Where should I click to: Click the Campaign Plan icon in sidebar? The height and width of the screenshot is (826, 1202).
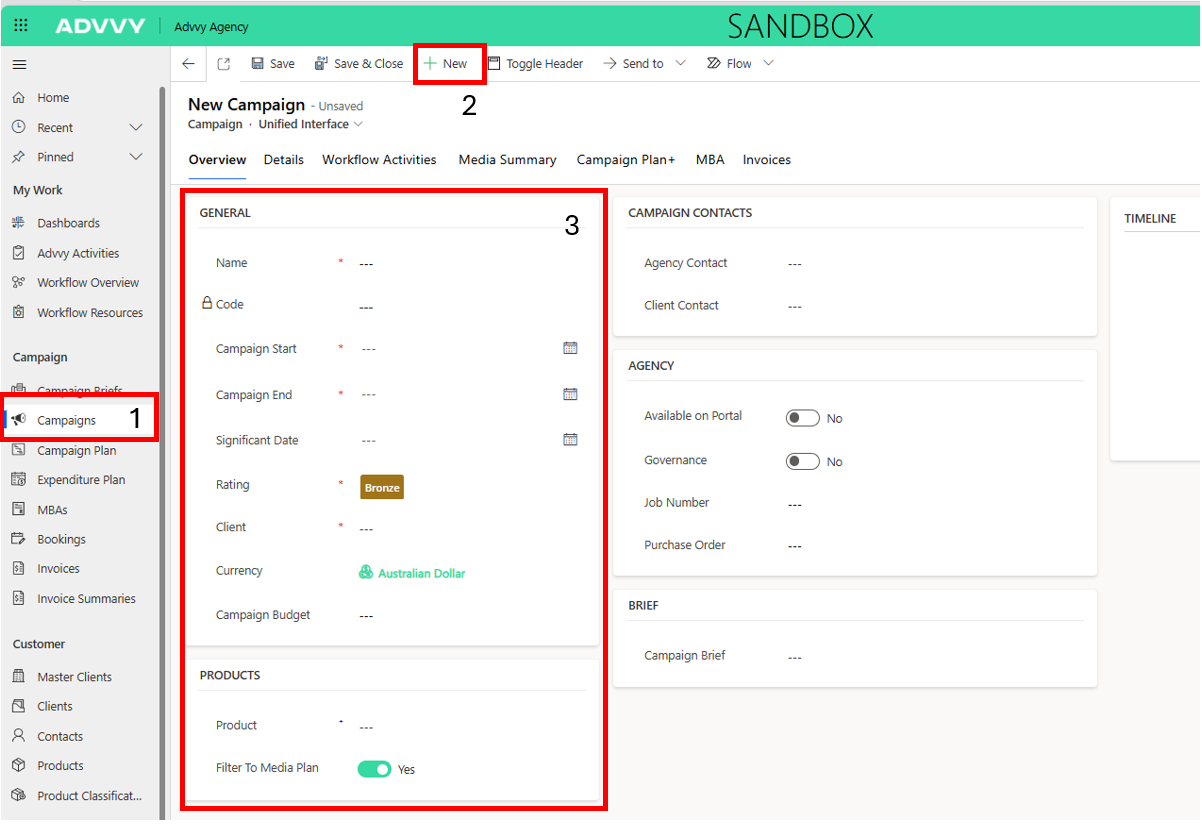(18, 450)
